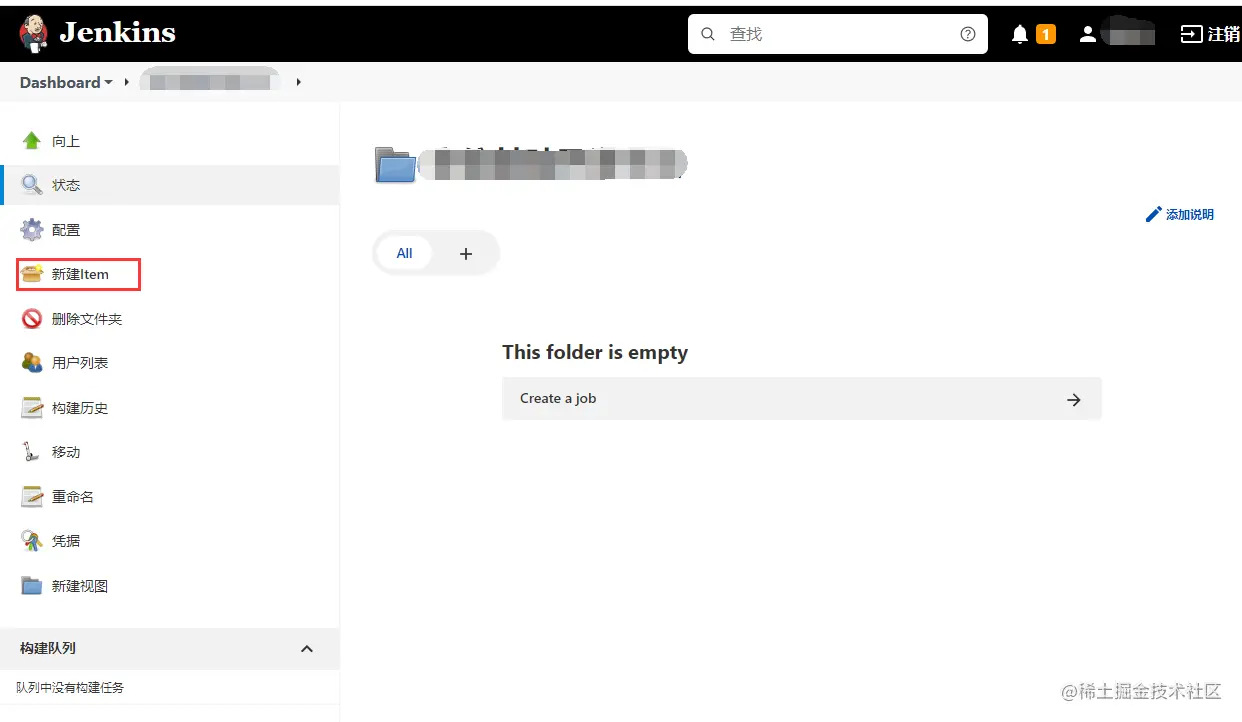Click the 配置 gear icon
Viewport: 1242px width, 722px height.
32,229
